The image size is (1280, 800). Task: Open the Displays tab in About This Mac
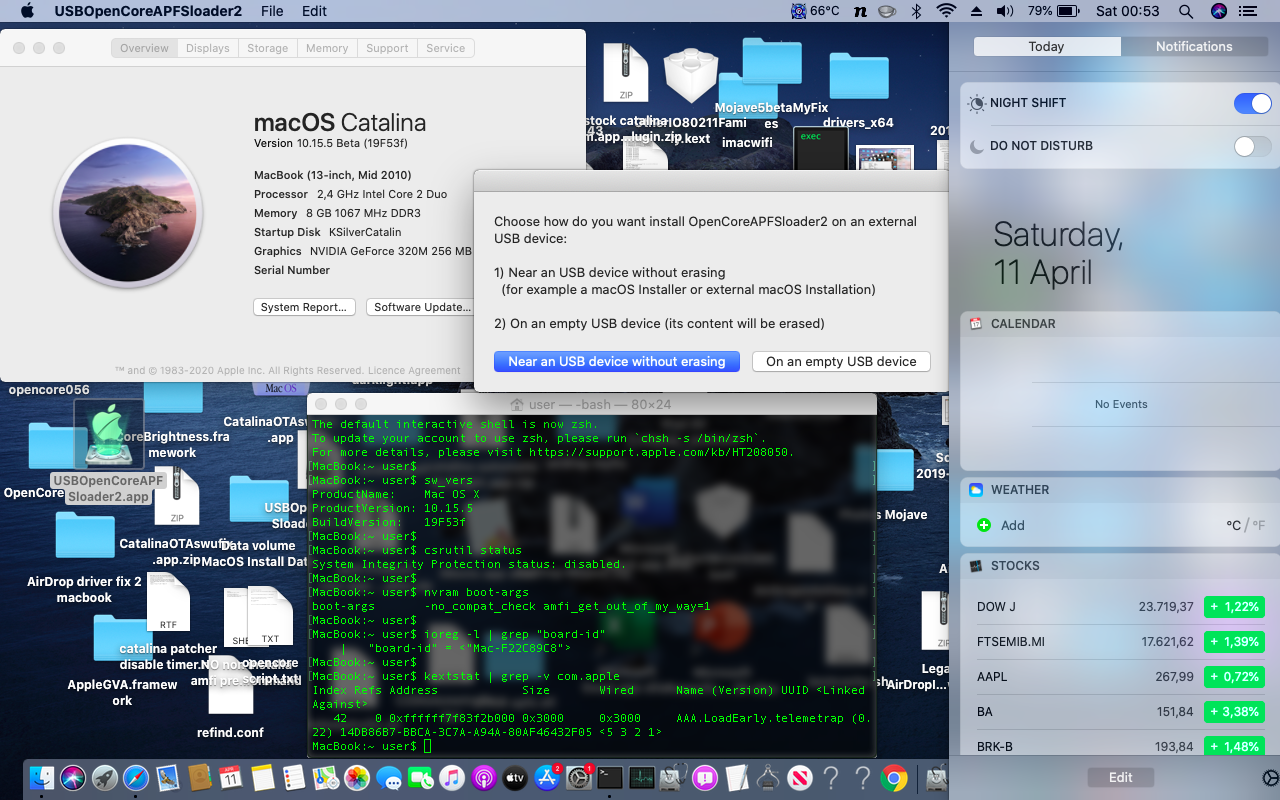point(208,48)
